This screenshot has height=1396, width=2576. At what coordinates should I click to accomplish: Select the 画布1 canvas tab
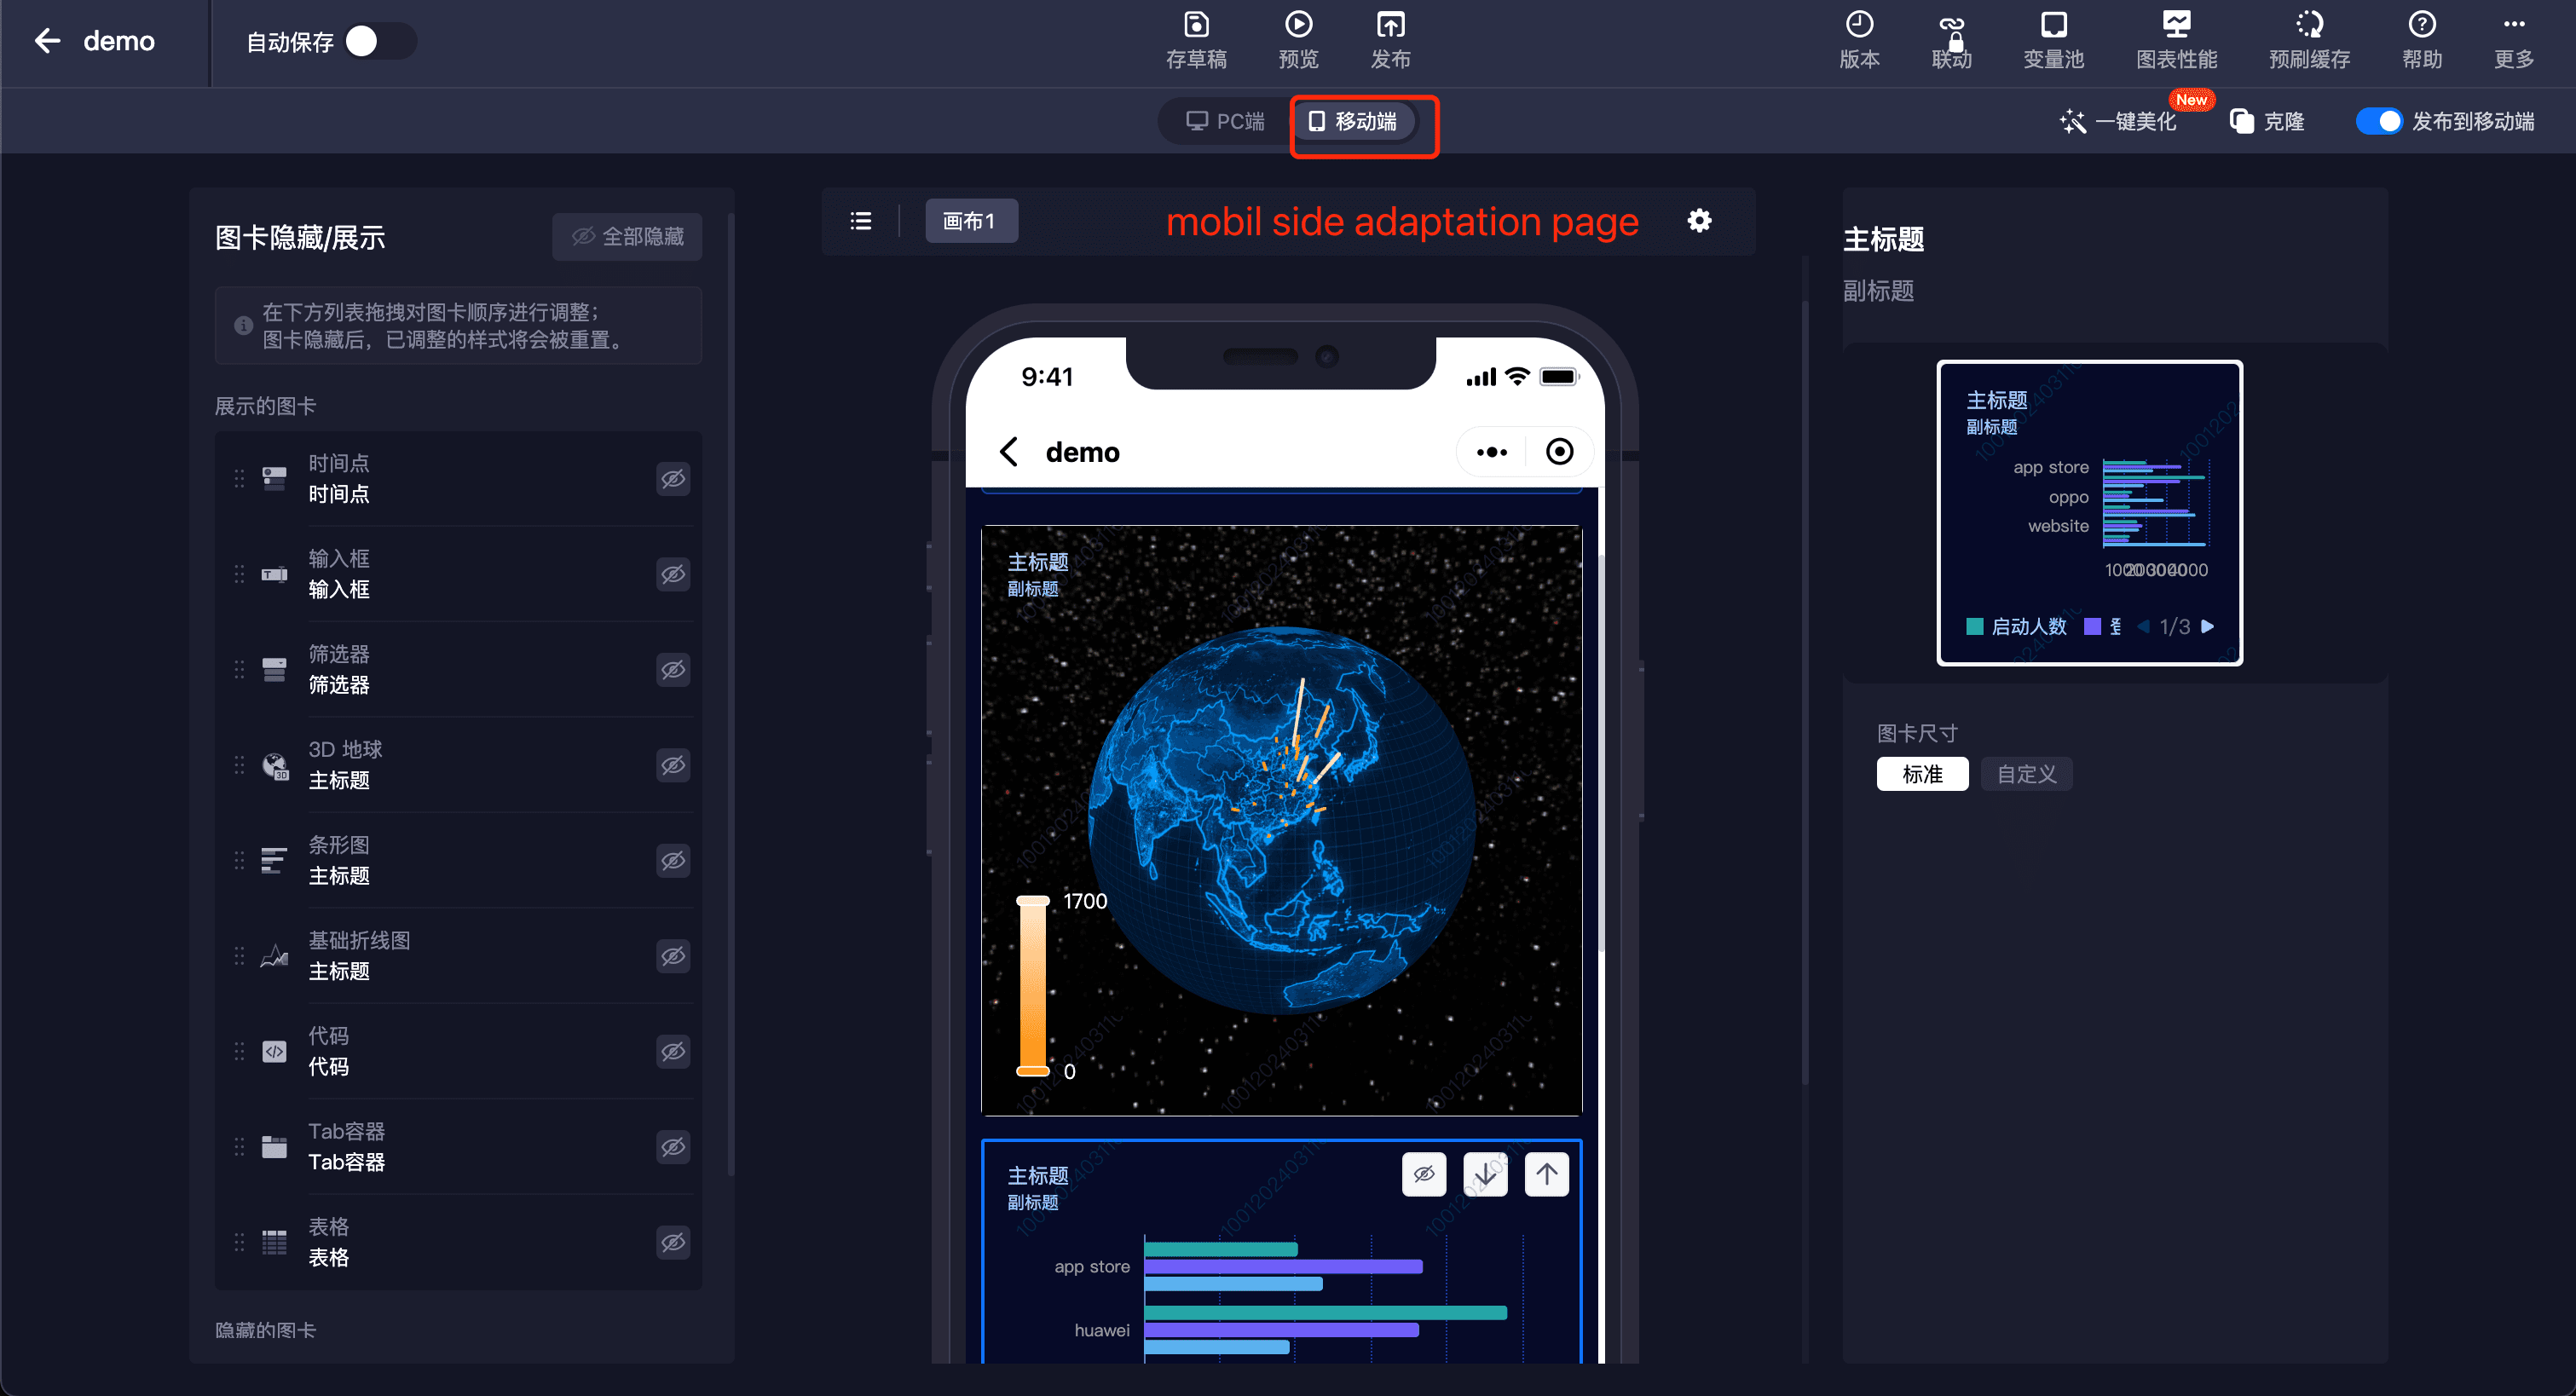(x=970, y=221)
